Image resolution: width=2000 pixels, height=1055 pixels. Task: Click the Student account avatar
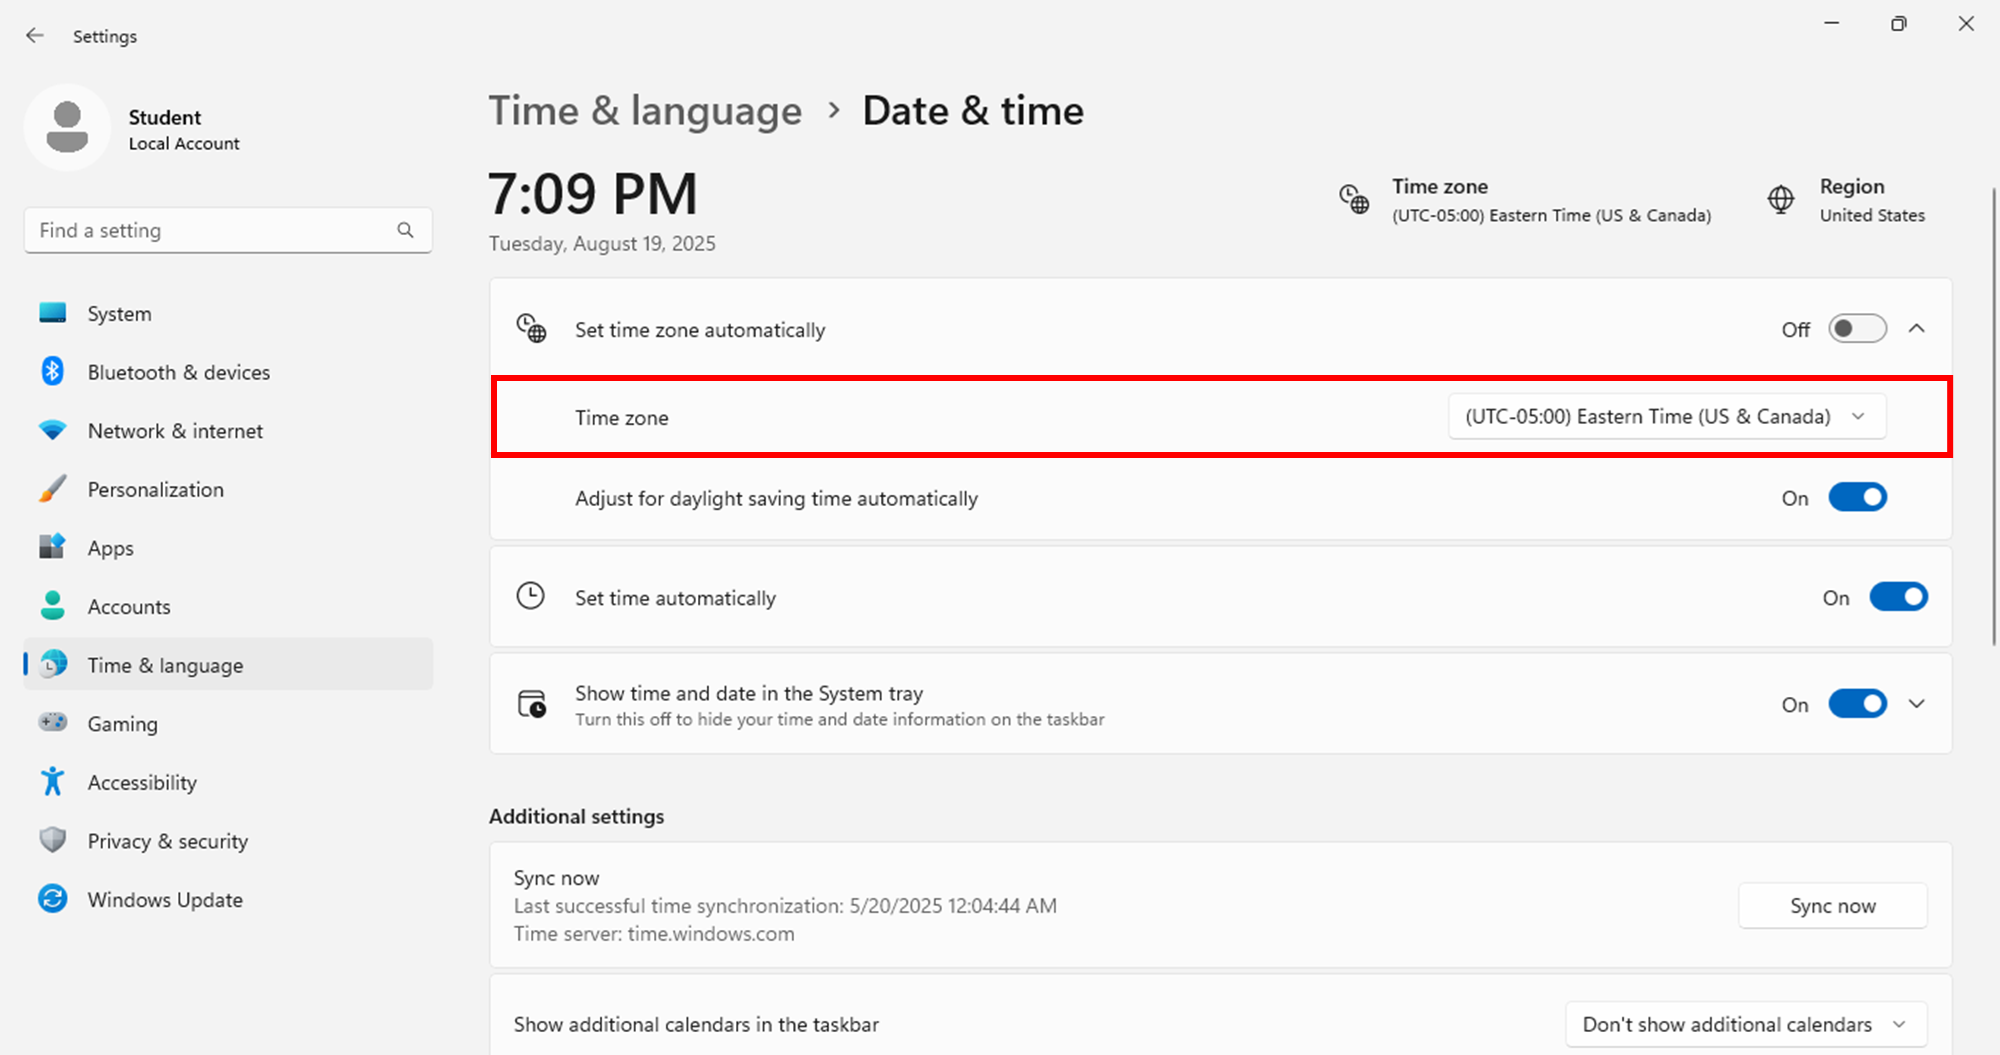point(67,128)
